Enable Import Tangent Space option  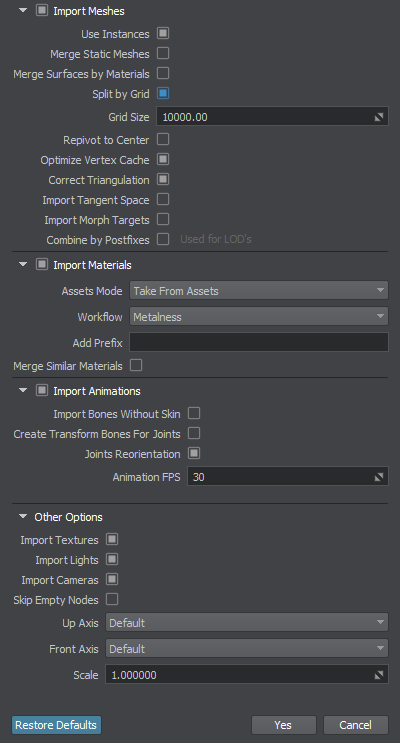click(x=163, y=199)
